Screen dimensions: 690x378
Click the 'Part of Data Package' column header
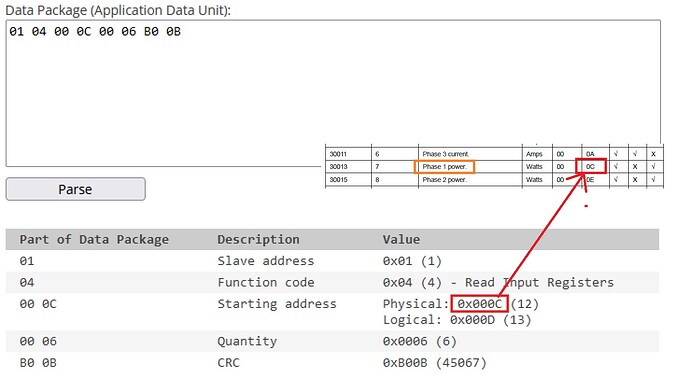tap(94, 239)
